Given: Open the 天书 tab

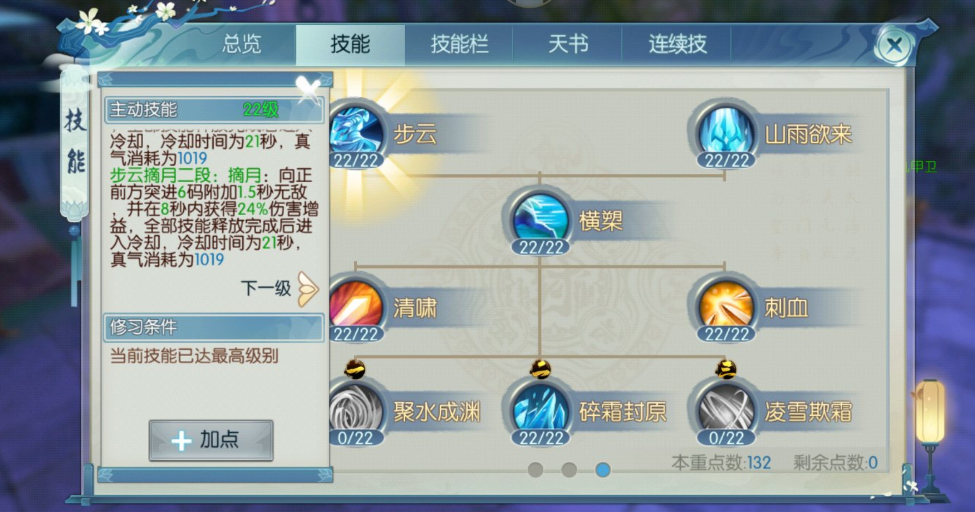Looking at the screenshot, I should [567, 44].
